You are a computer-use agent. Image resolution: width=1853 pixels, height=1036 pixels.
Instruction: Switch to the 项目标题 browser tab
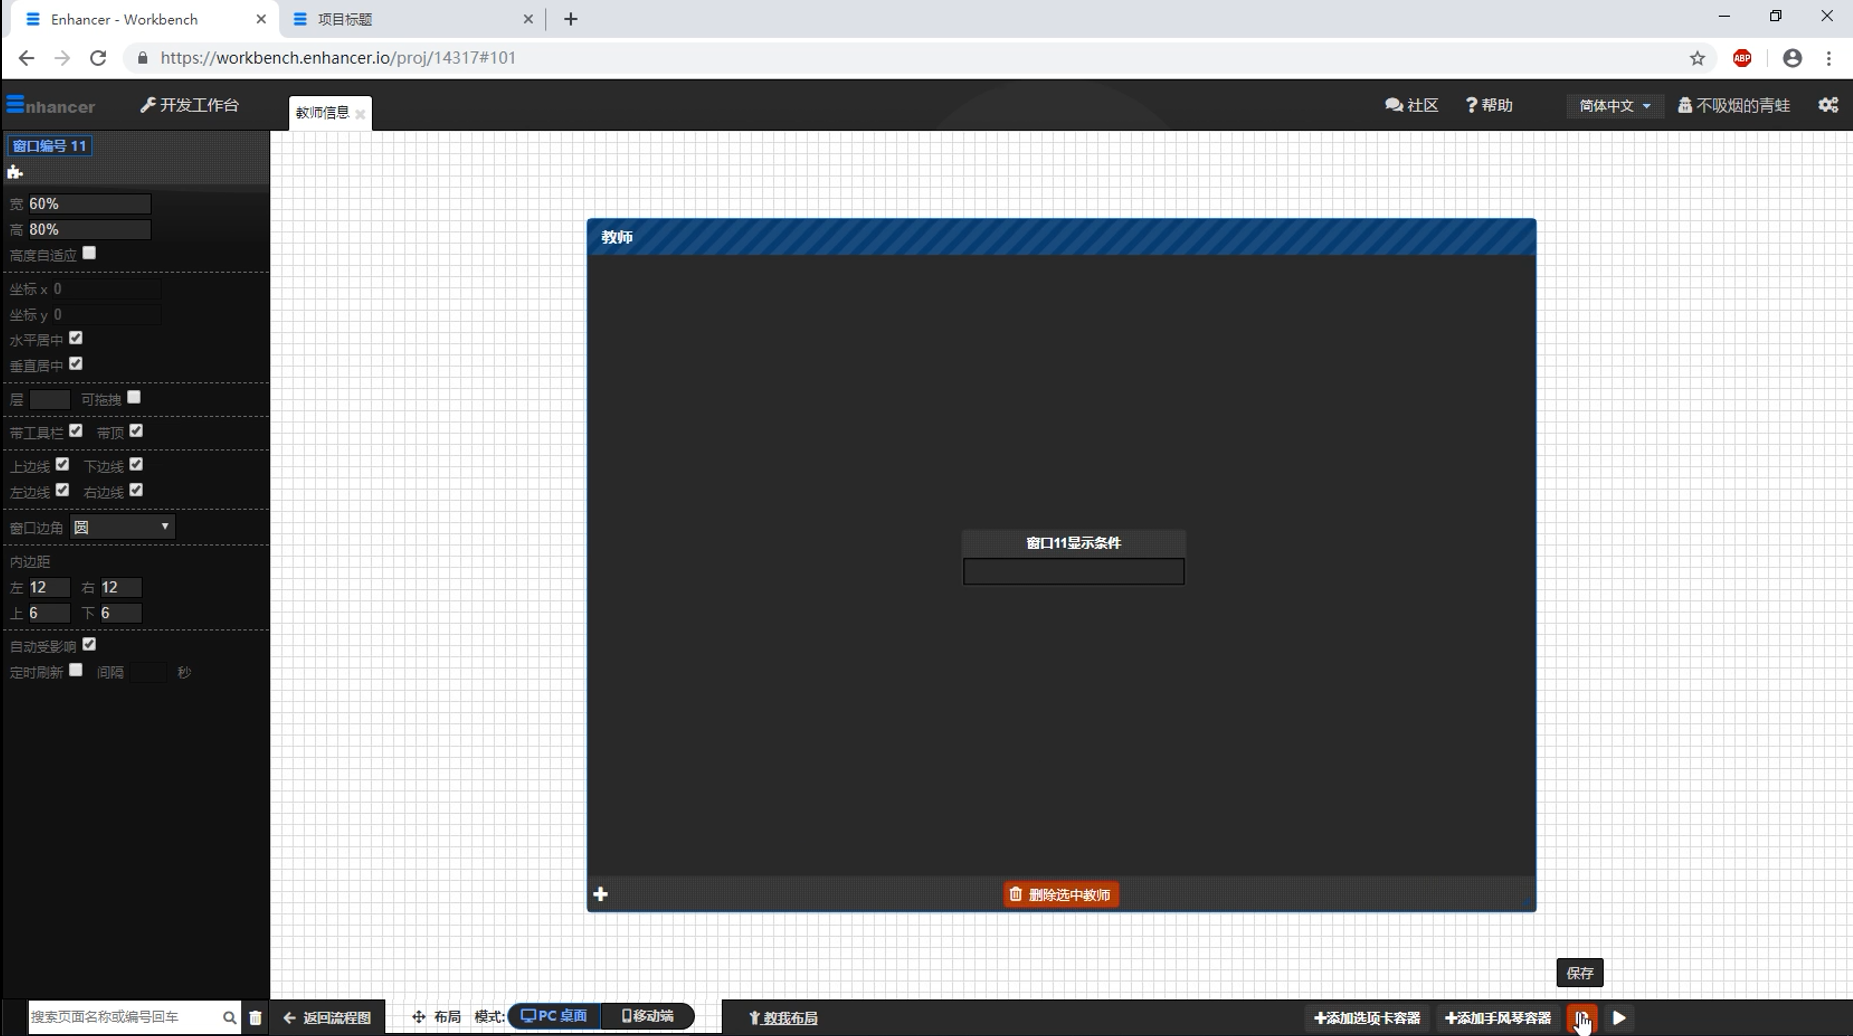pos(410,19)
